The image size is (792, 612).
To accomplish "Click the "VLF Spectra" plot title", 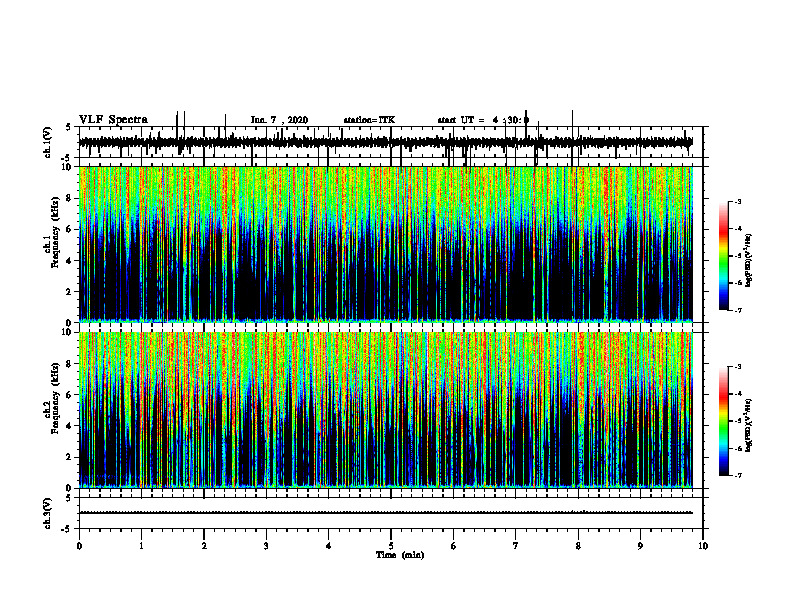I will pos(113,120).
